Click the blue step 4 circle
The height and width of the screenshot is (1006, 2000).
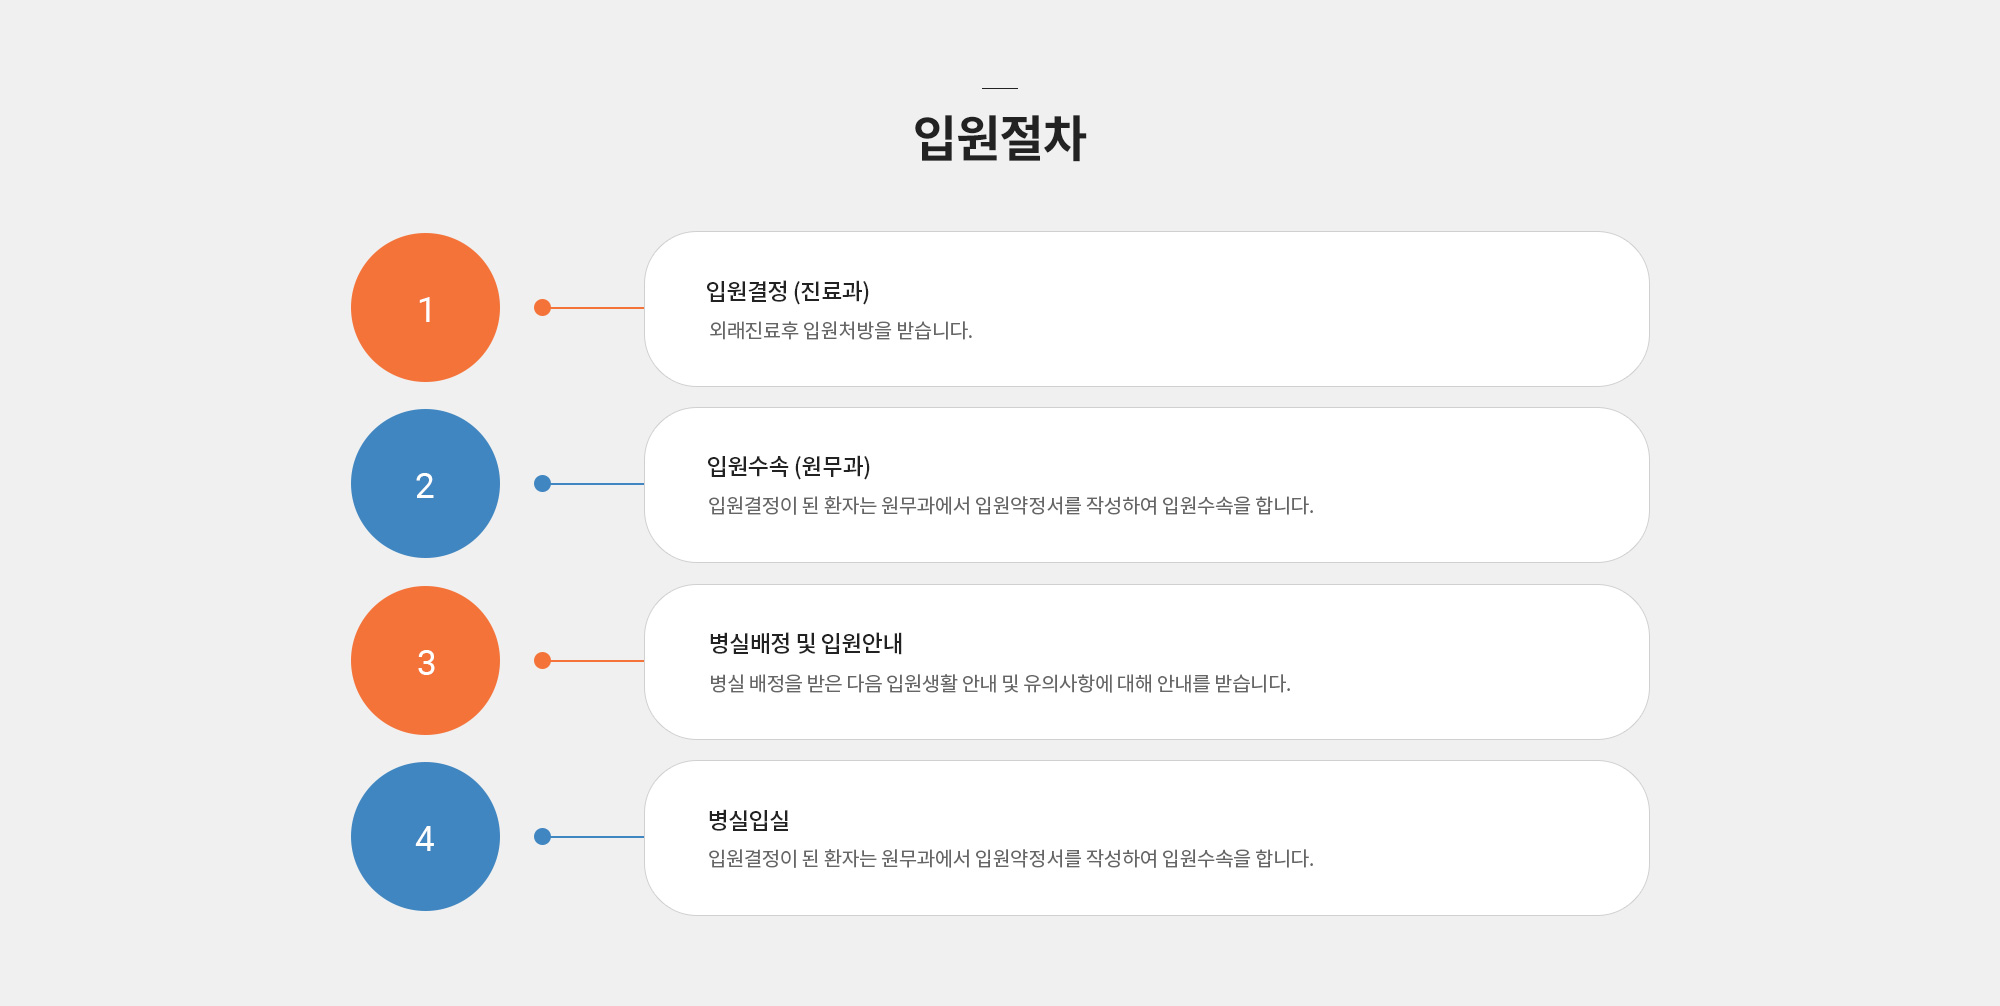(x=425, y=836)
